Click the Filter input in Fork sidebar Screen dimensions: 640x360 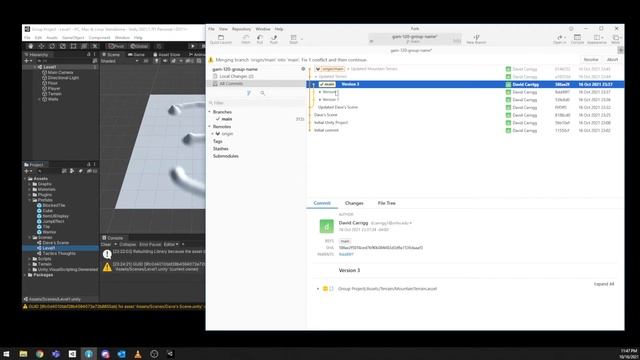click(x=257, y=103)
